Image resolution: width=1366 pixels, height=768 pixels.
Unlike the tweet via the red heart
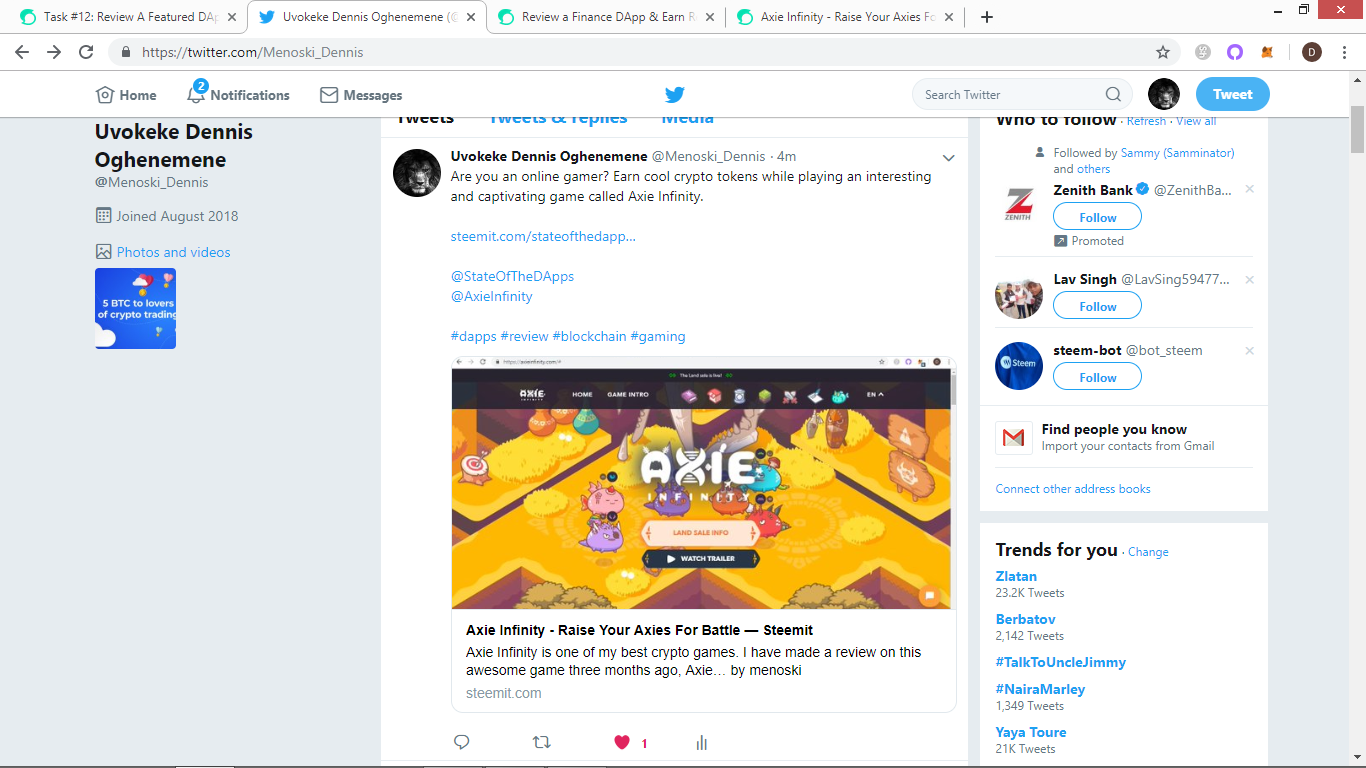tap(622, 742)
